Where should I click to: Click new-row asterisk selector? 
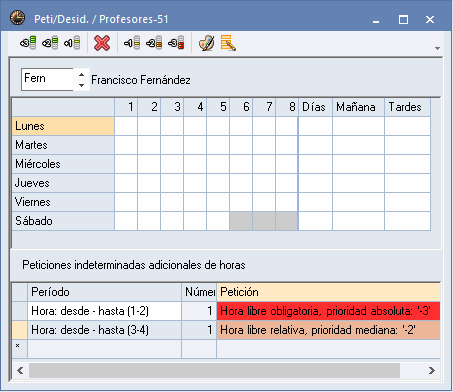tap(20, 349)
